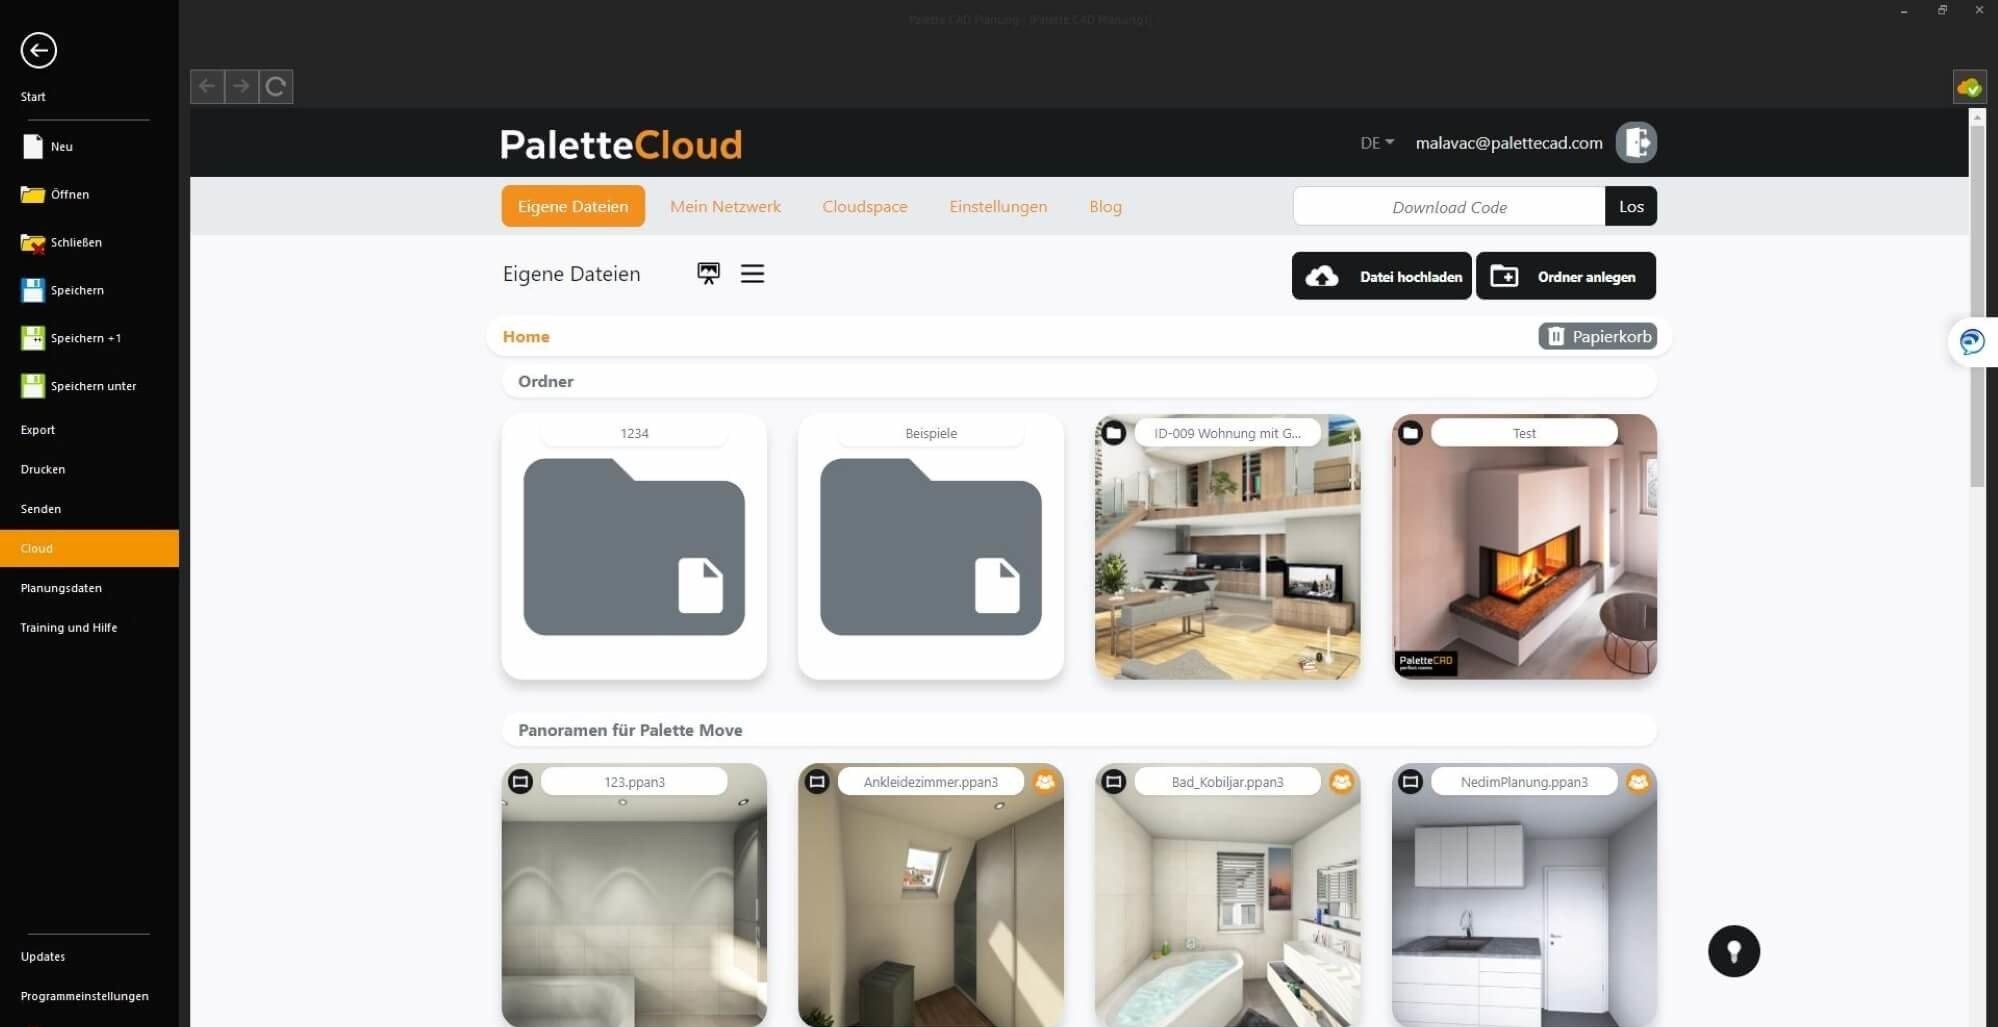The image size is (1998, 1027).
Task: Open the Beispiele folder
Action: (x=930, y=546)
